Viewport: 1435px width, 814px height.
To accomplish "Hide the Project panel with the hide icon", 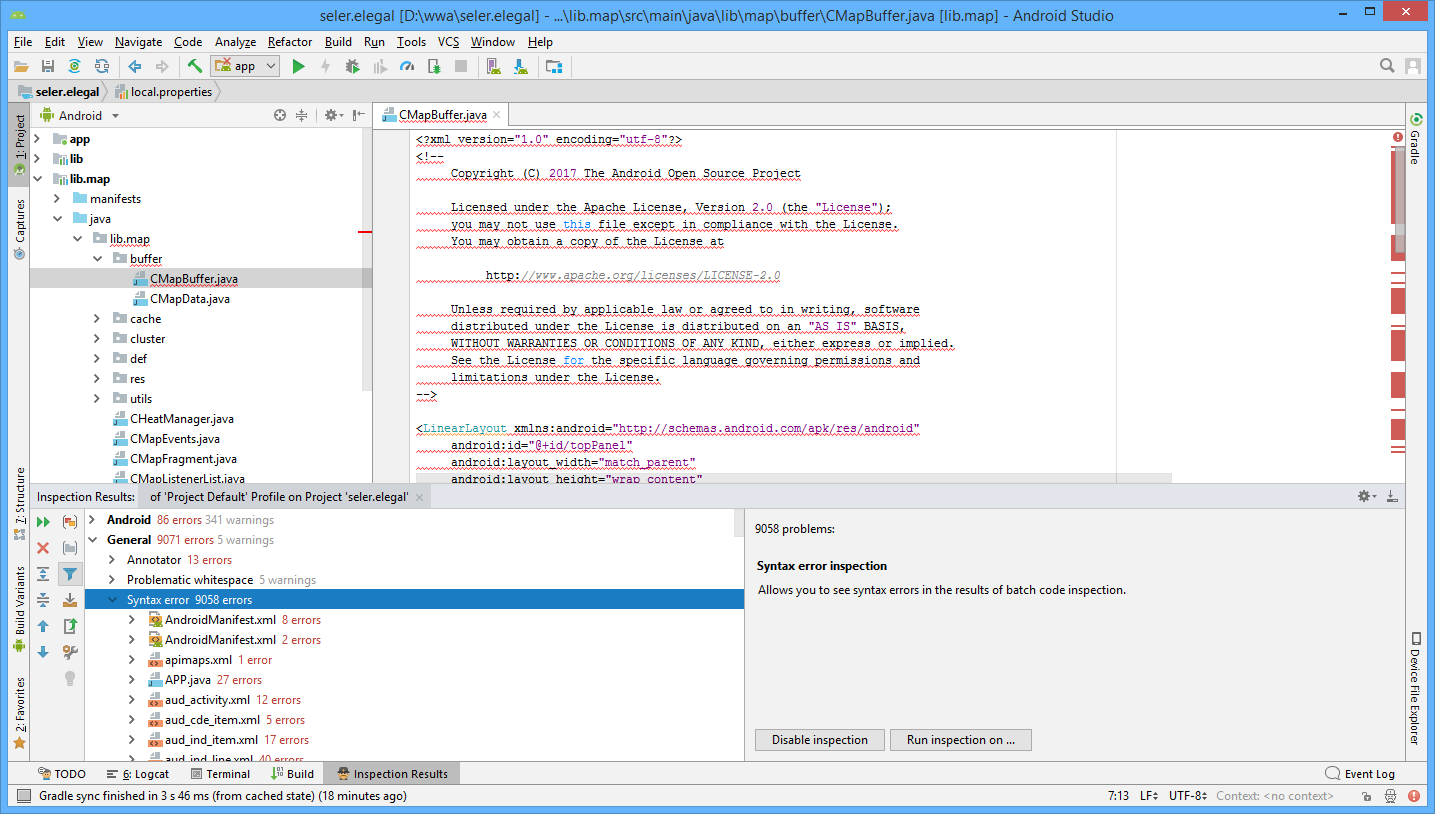I will (x=359, y=115).
